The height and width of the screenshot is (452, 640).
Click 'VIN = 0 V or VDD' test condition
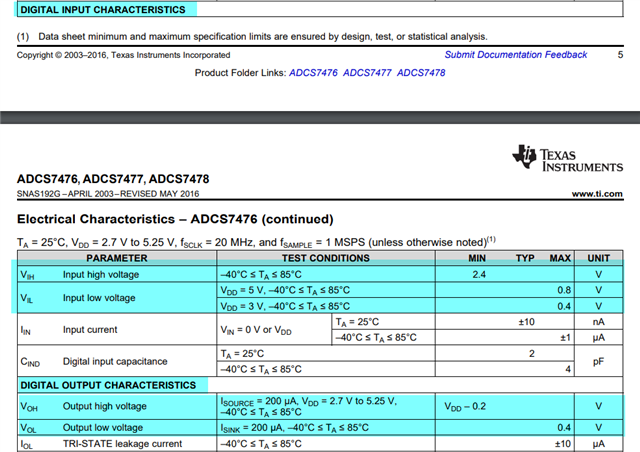(256, 330)
